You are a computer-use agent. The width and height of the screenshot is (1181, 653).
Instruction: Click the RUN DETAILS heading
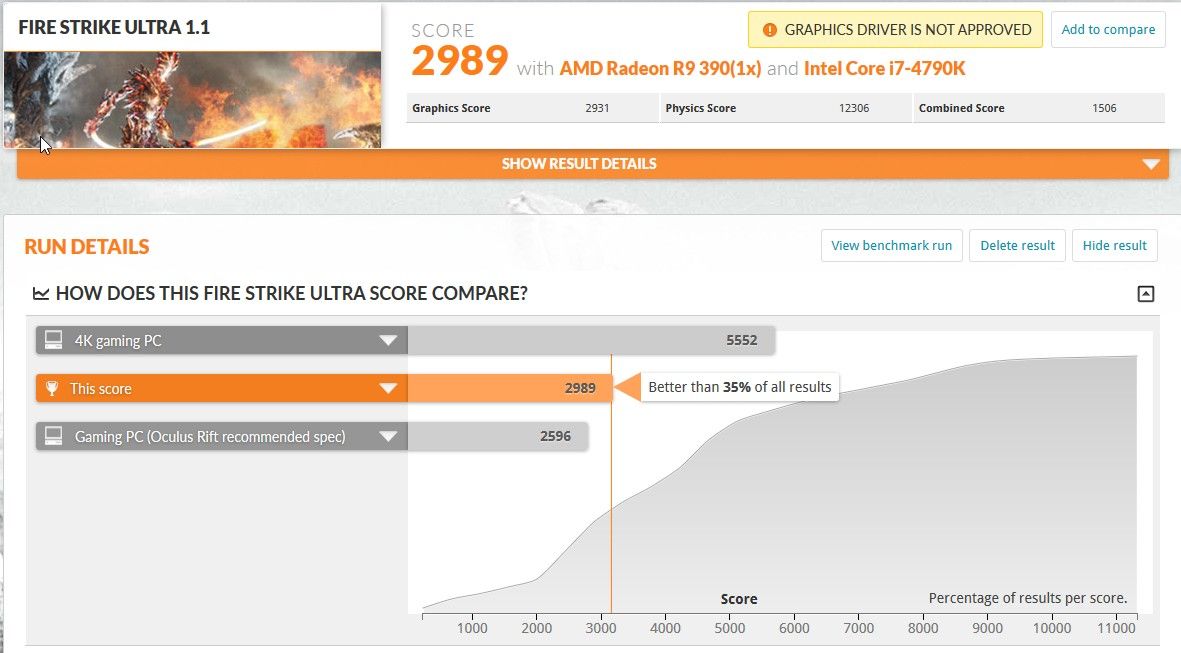click(87, 247)
